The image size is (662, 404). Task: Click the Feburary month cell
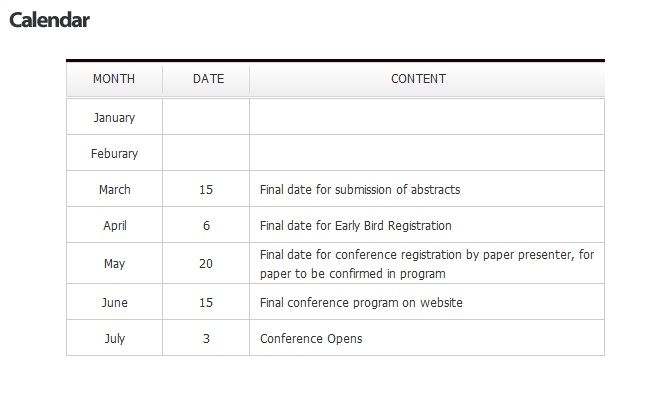[114, 153]
